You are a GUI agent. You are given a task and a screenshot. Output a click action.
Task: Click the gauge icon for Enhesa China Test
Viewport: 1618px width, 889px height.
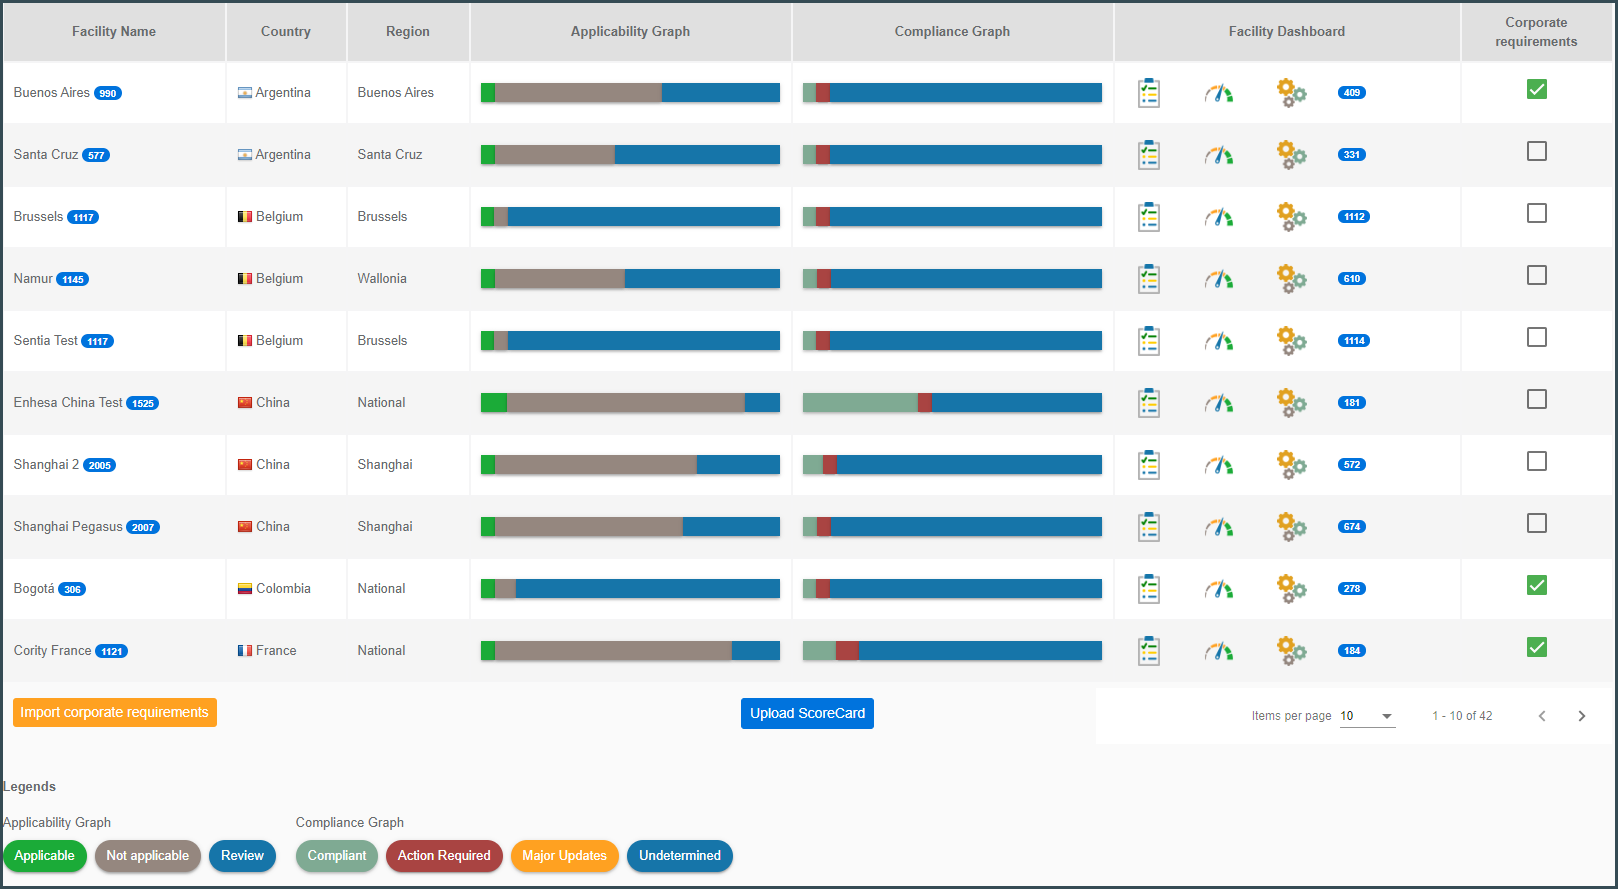coord(1218,403)
